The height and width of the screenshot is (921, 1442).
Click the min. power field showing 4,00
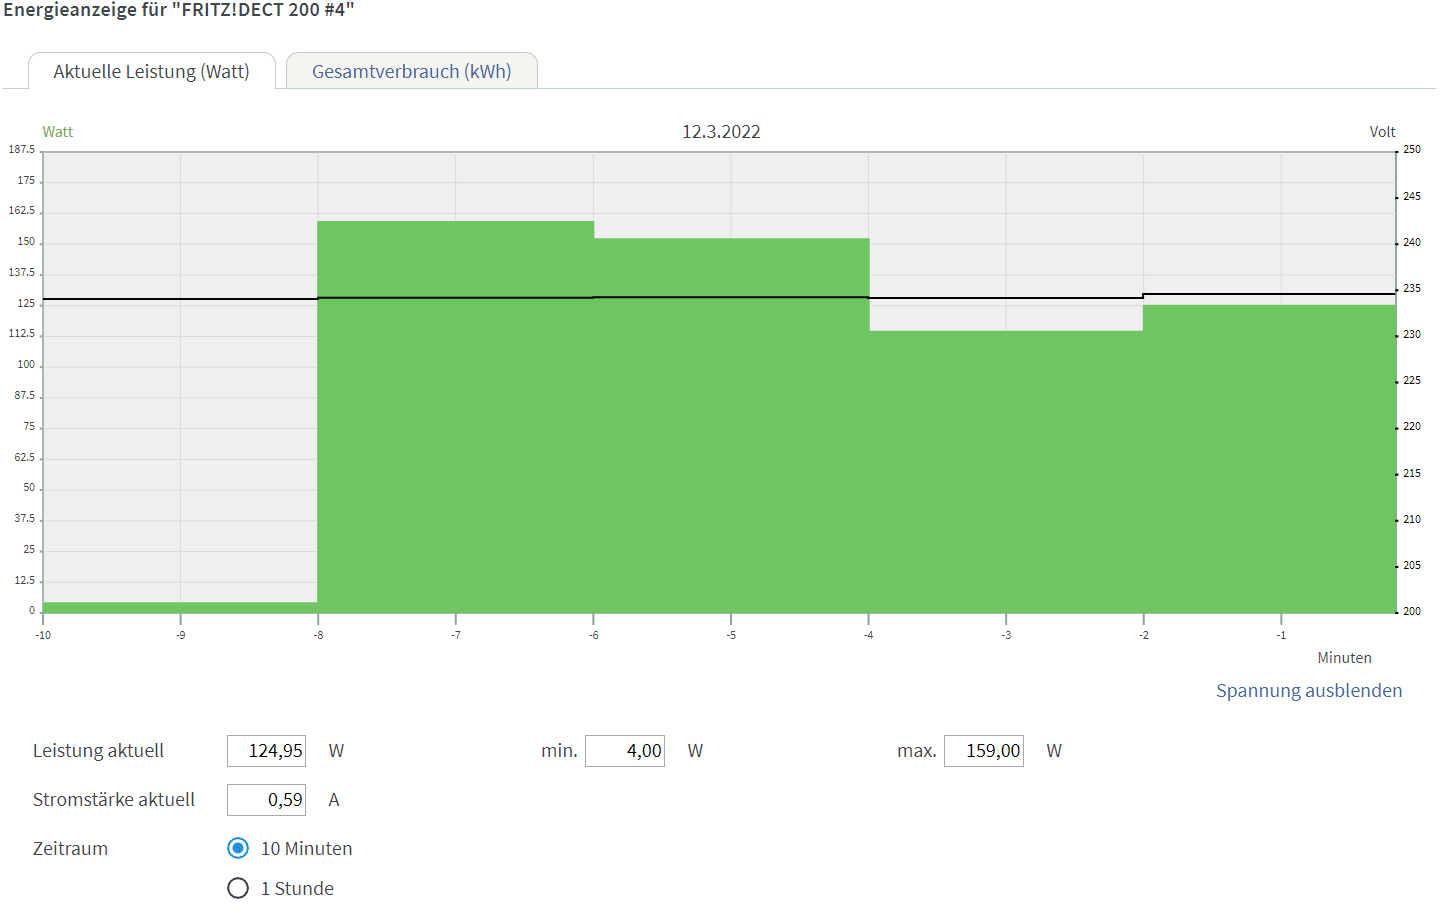click(625, 751)
